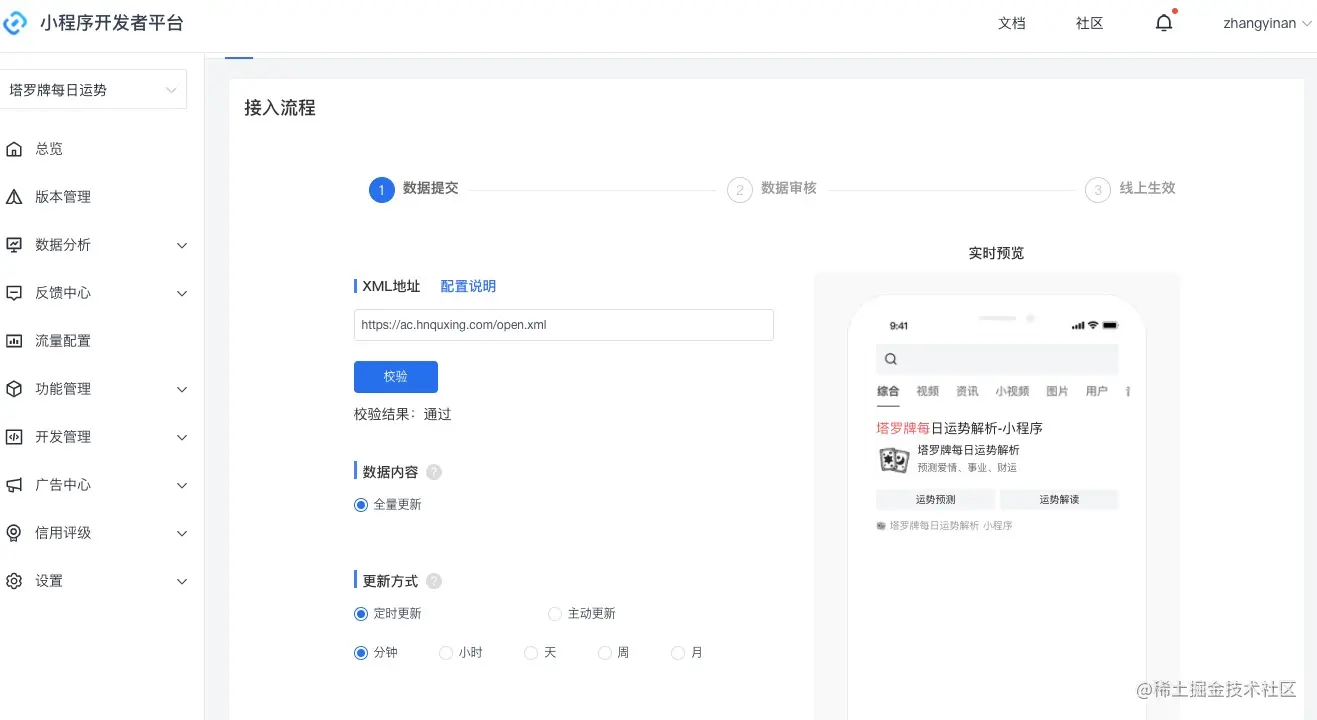1317x720 pixels.
Task: Click the 设置 gear icon
Action: [14, 581]
